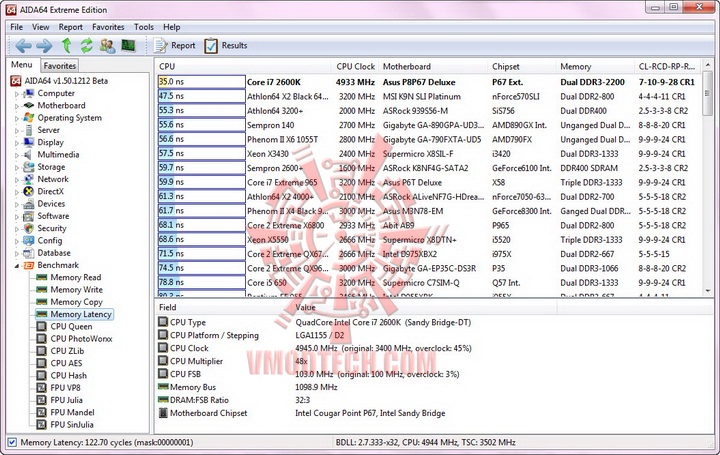Click the CPU ZLib benchmark icon
Viewport: 720px width, 455px height.
point(42,351)
